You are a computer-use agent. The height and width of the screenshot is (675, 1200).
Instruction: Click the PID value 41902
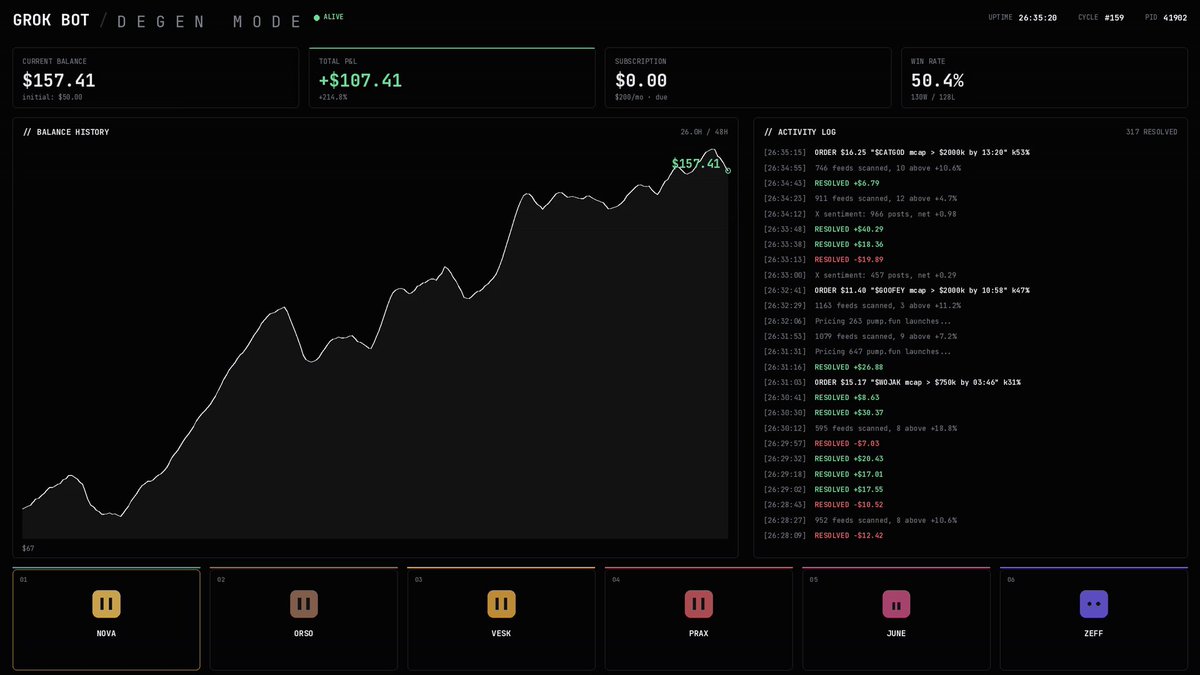point(1175,17)
